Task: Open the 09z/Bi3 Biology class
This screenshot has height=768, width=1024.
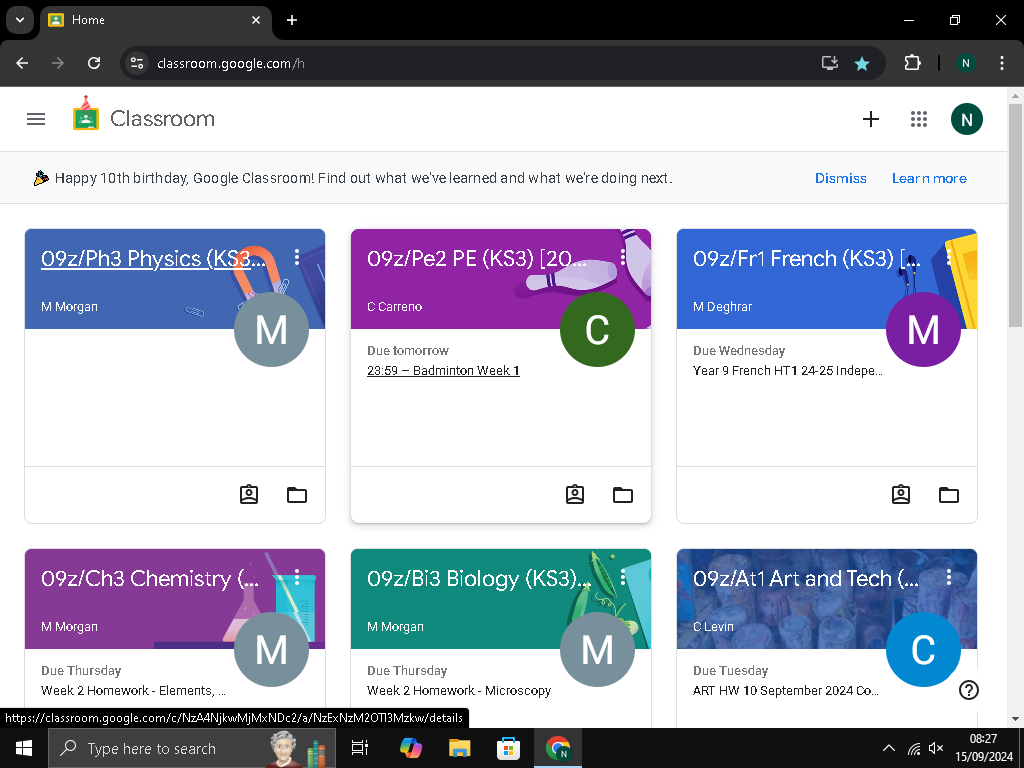Action: point(479,579)
